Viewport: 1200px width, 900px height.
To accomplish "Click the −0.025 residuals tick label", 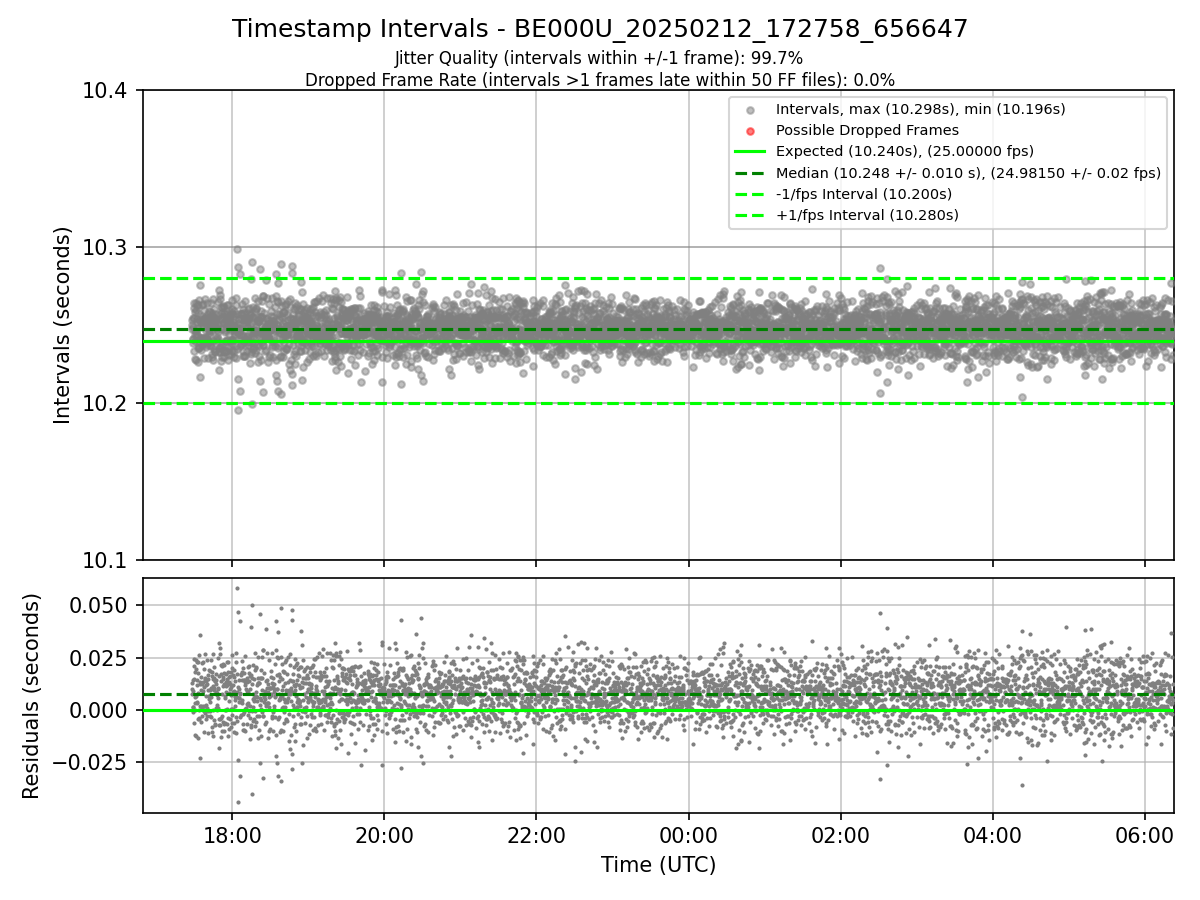I will click(90, 762).
